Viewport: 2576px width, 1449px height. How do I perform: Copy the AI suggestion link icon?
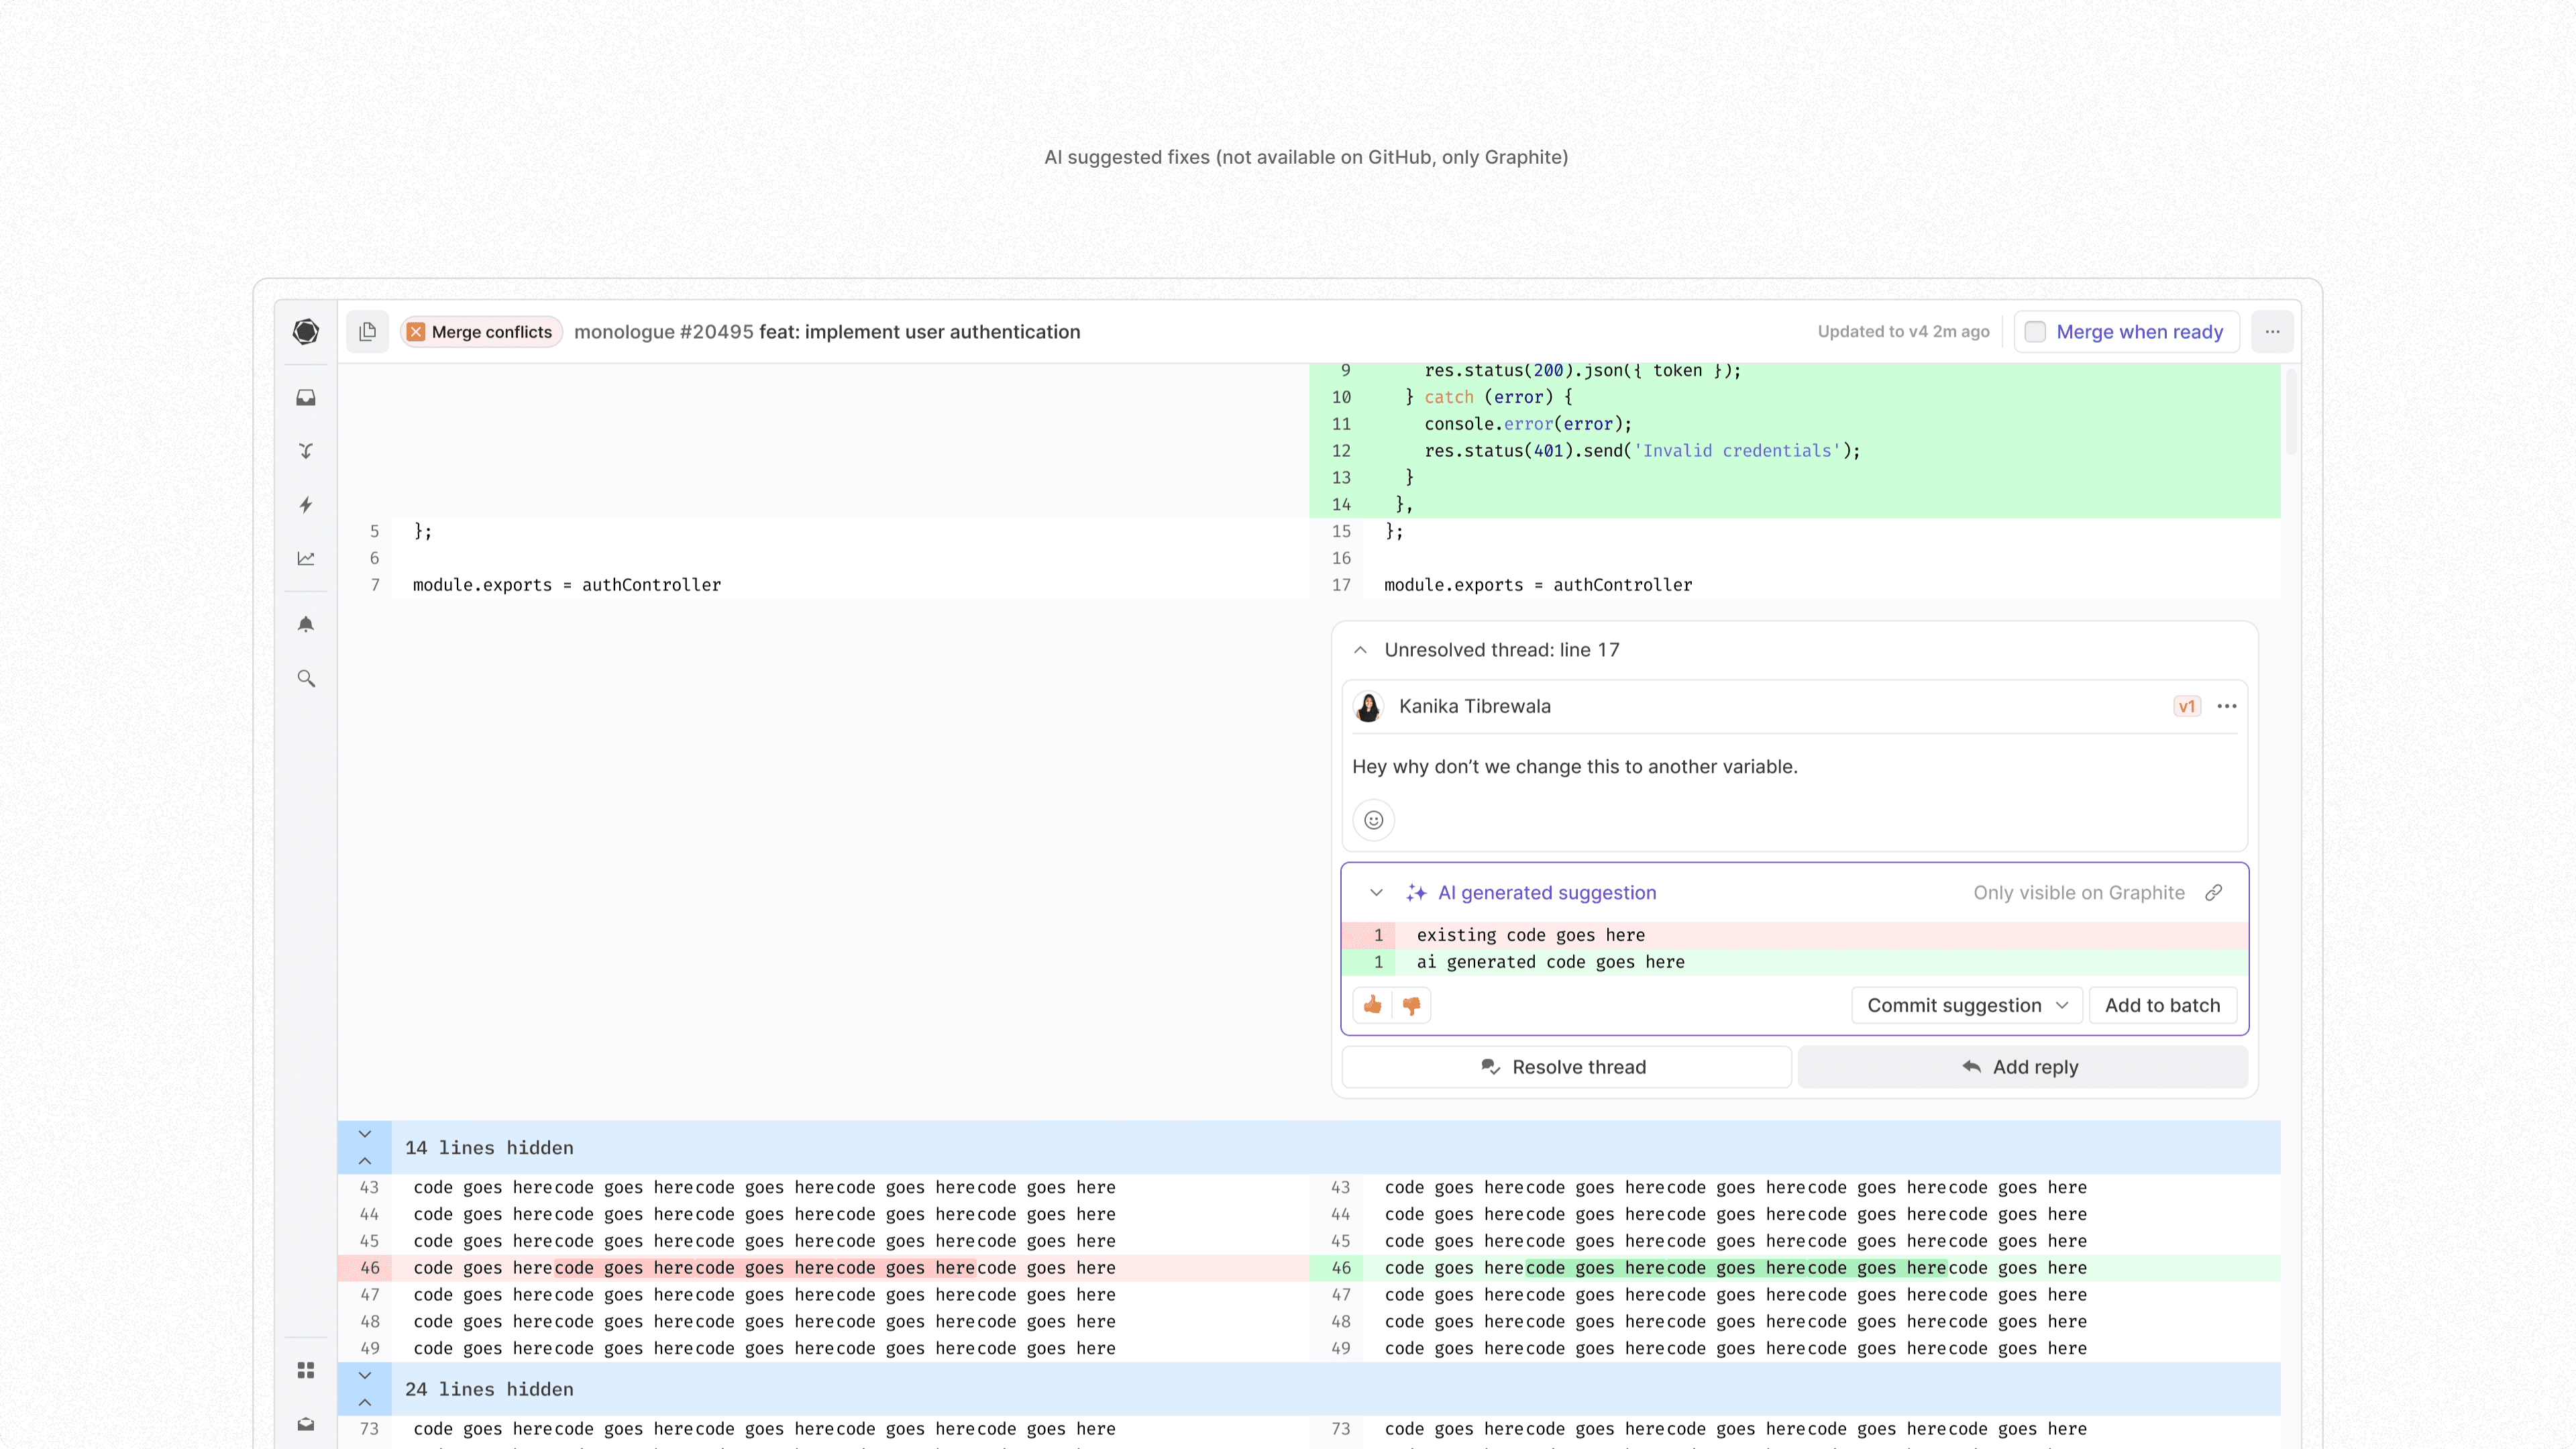click(x=2213, y=892)
